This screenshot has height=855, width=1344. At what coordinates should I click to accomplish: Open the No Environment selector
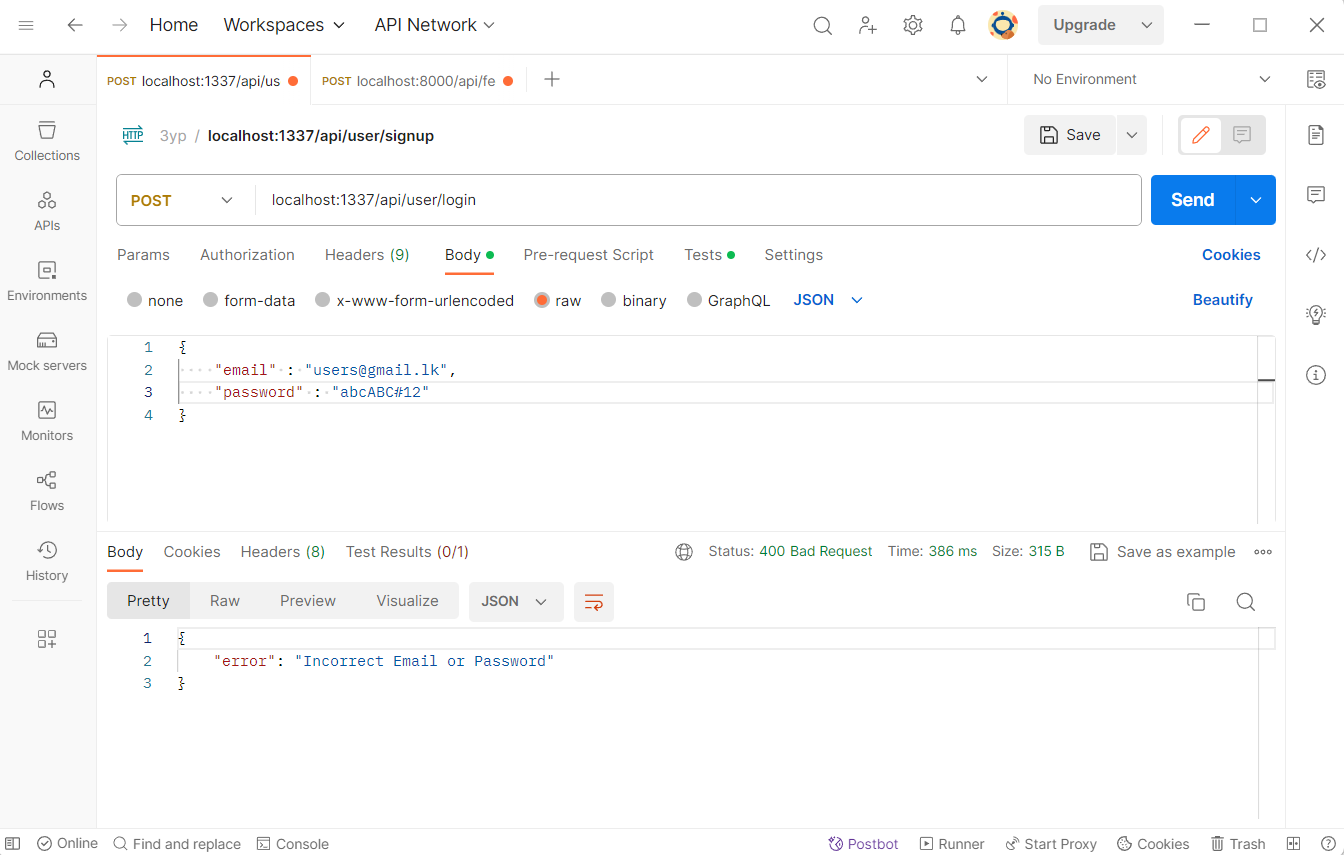pos(1152,79)
